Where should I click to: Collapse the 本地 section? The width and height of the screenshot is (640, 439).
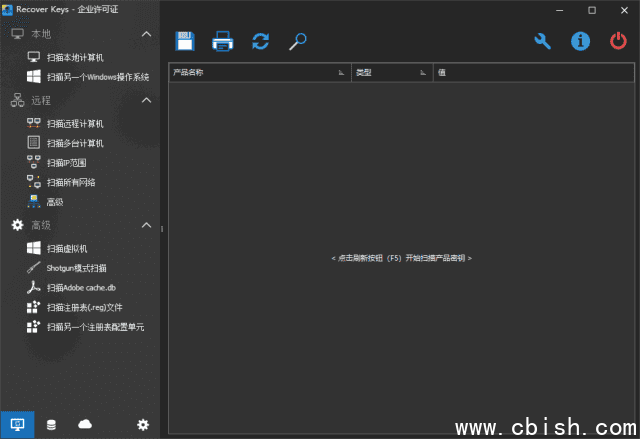coord(146,34)
